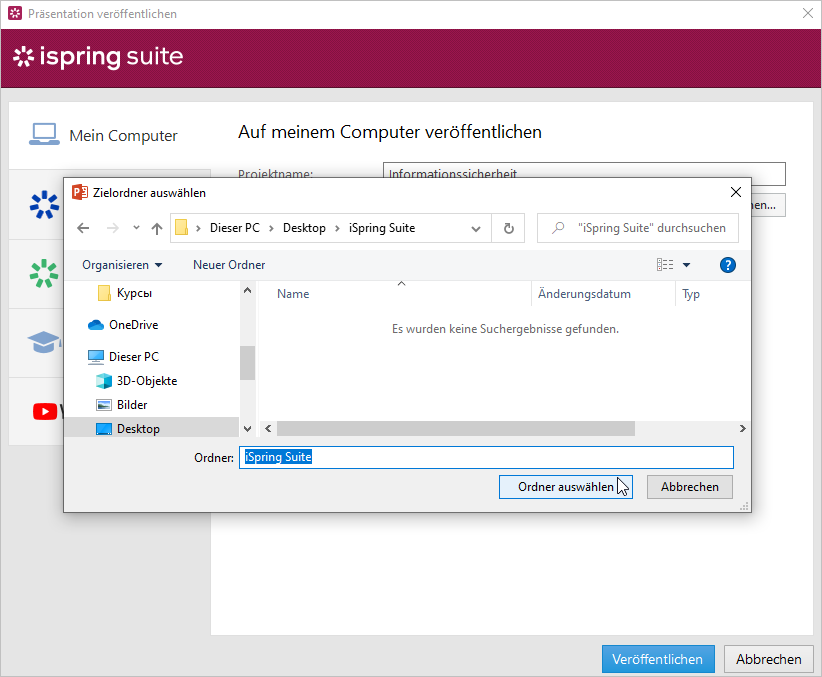
Task: Click the folder icon in address bar
Action: pos(181,228)
